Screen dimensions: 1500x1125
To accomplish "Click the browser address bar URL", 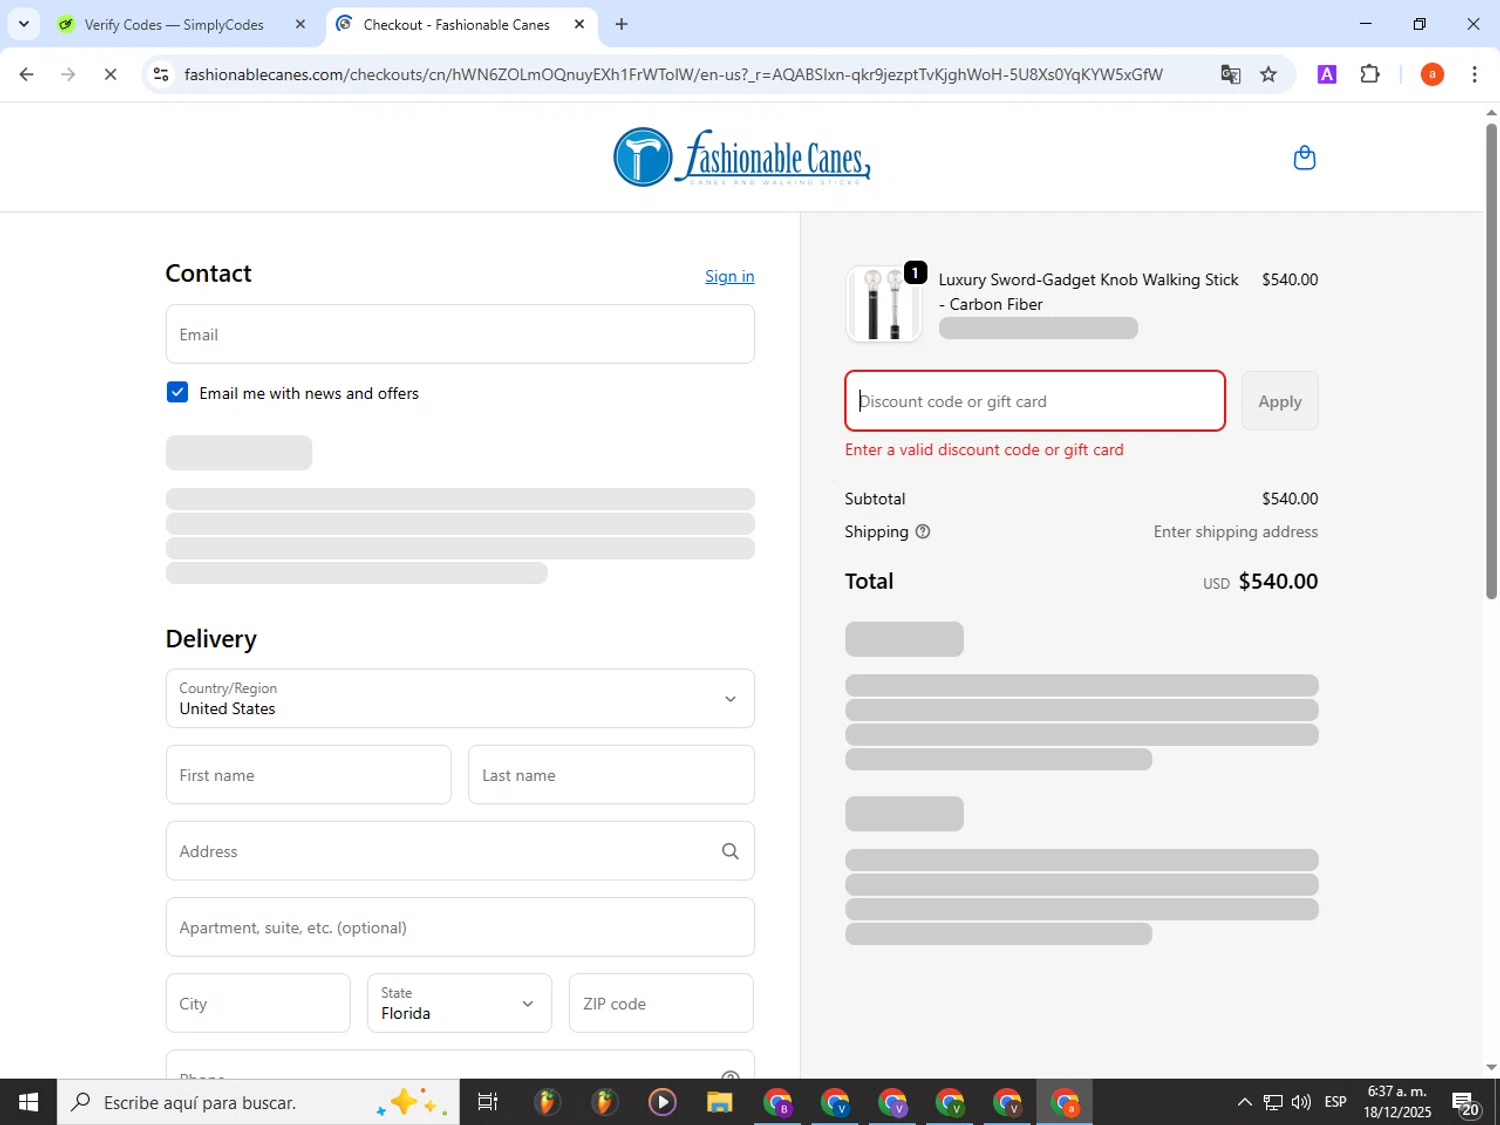I will 673,74.
